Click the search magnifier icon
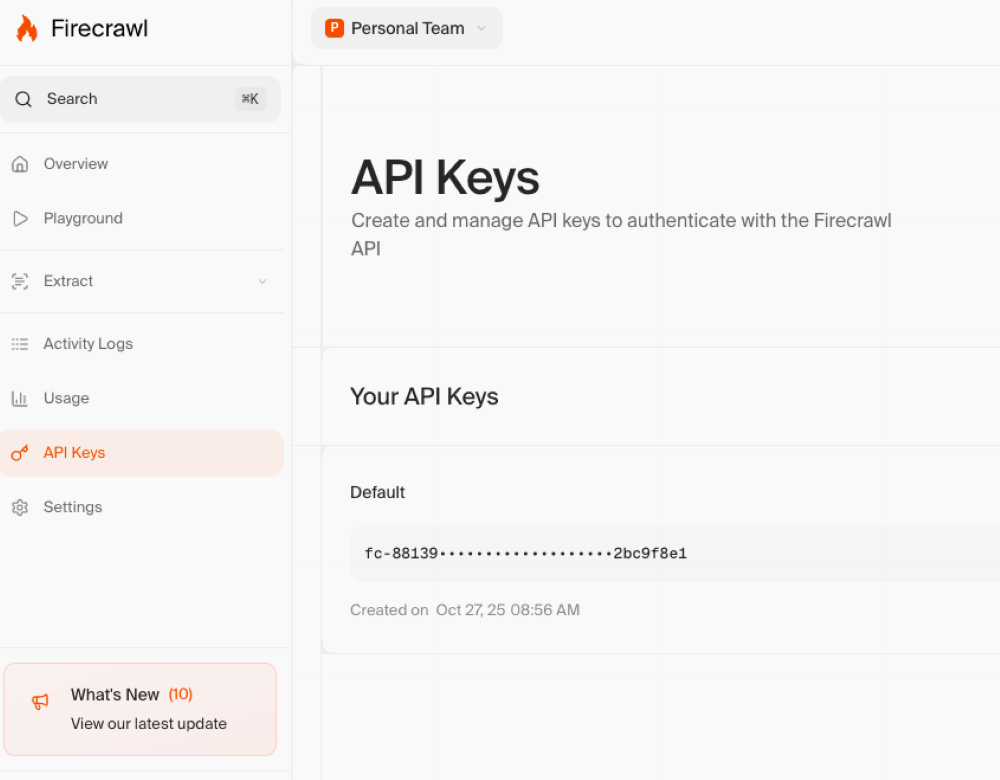 24,99
